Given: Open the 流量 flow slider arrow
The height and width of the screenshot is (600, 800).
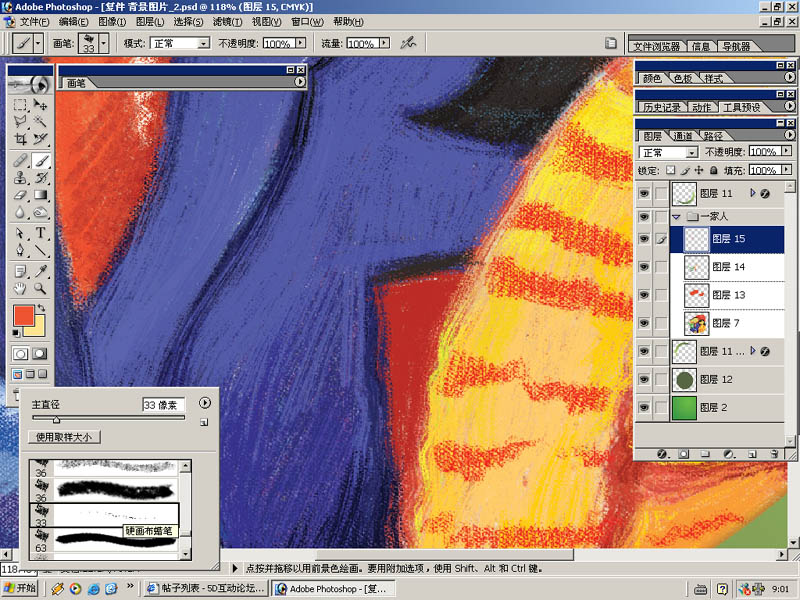Looking at the screenshot, I should (384, 43).
